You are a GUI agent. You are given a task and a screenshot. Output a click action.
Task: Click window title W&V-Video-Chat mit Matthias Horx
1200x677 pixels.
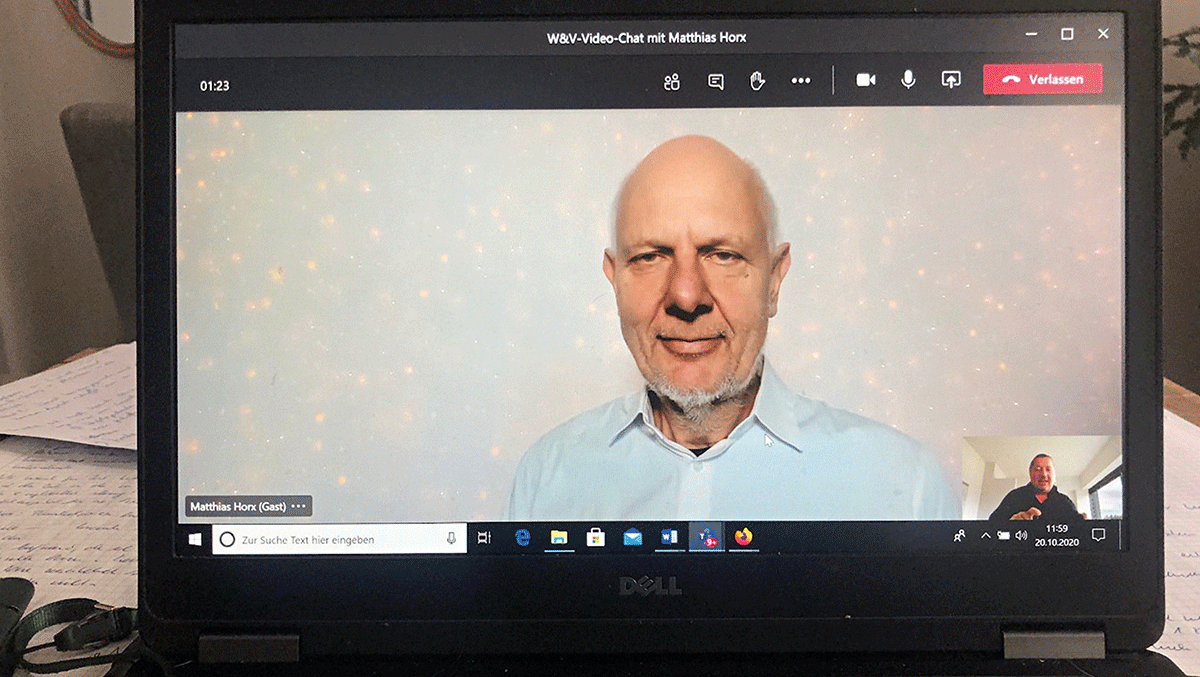coord(646,38)
